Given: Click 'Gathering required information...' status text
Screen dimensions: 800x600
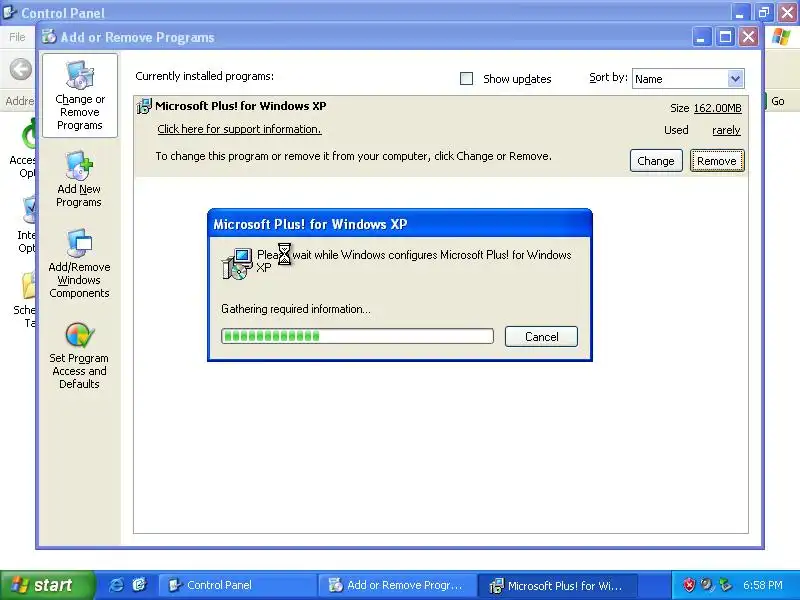Looking at the screenshot, I should coord(296,309).
